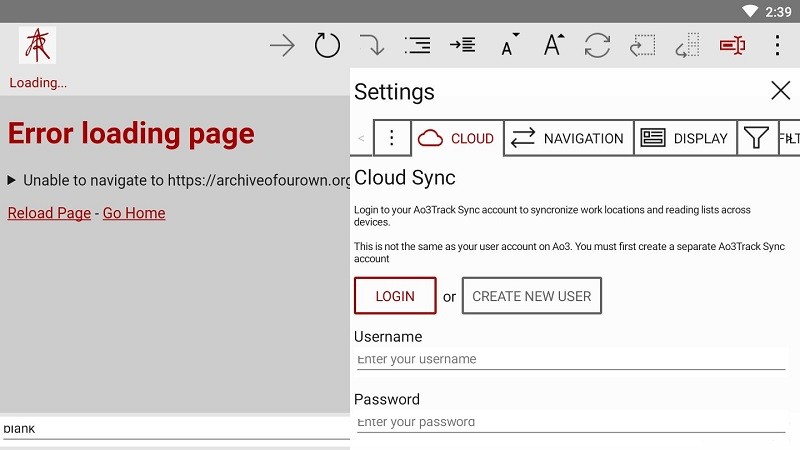Tap the 2:39 clock
800x450 pixels.
778,12
